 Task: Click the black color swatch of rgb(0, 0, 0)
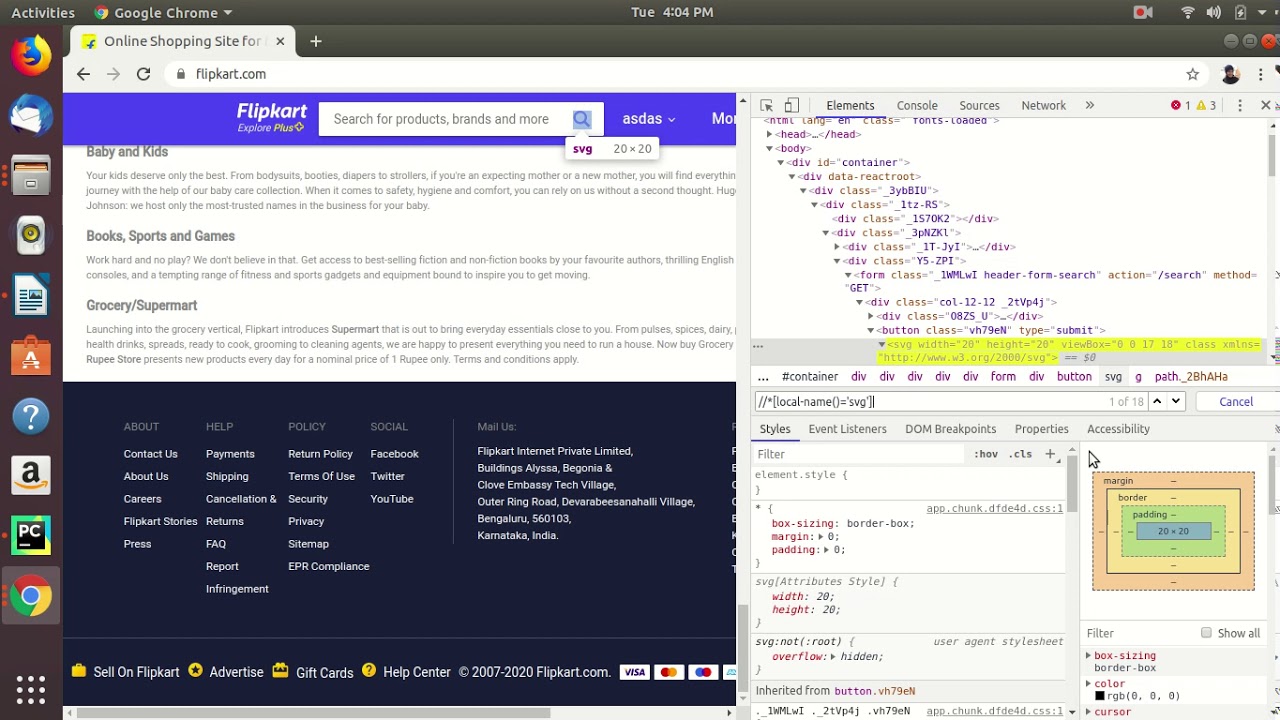[x=1099, y=696]
